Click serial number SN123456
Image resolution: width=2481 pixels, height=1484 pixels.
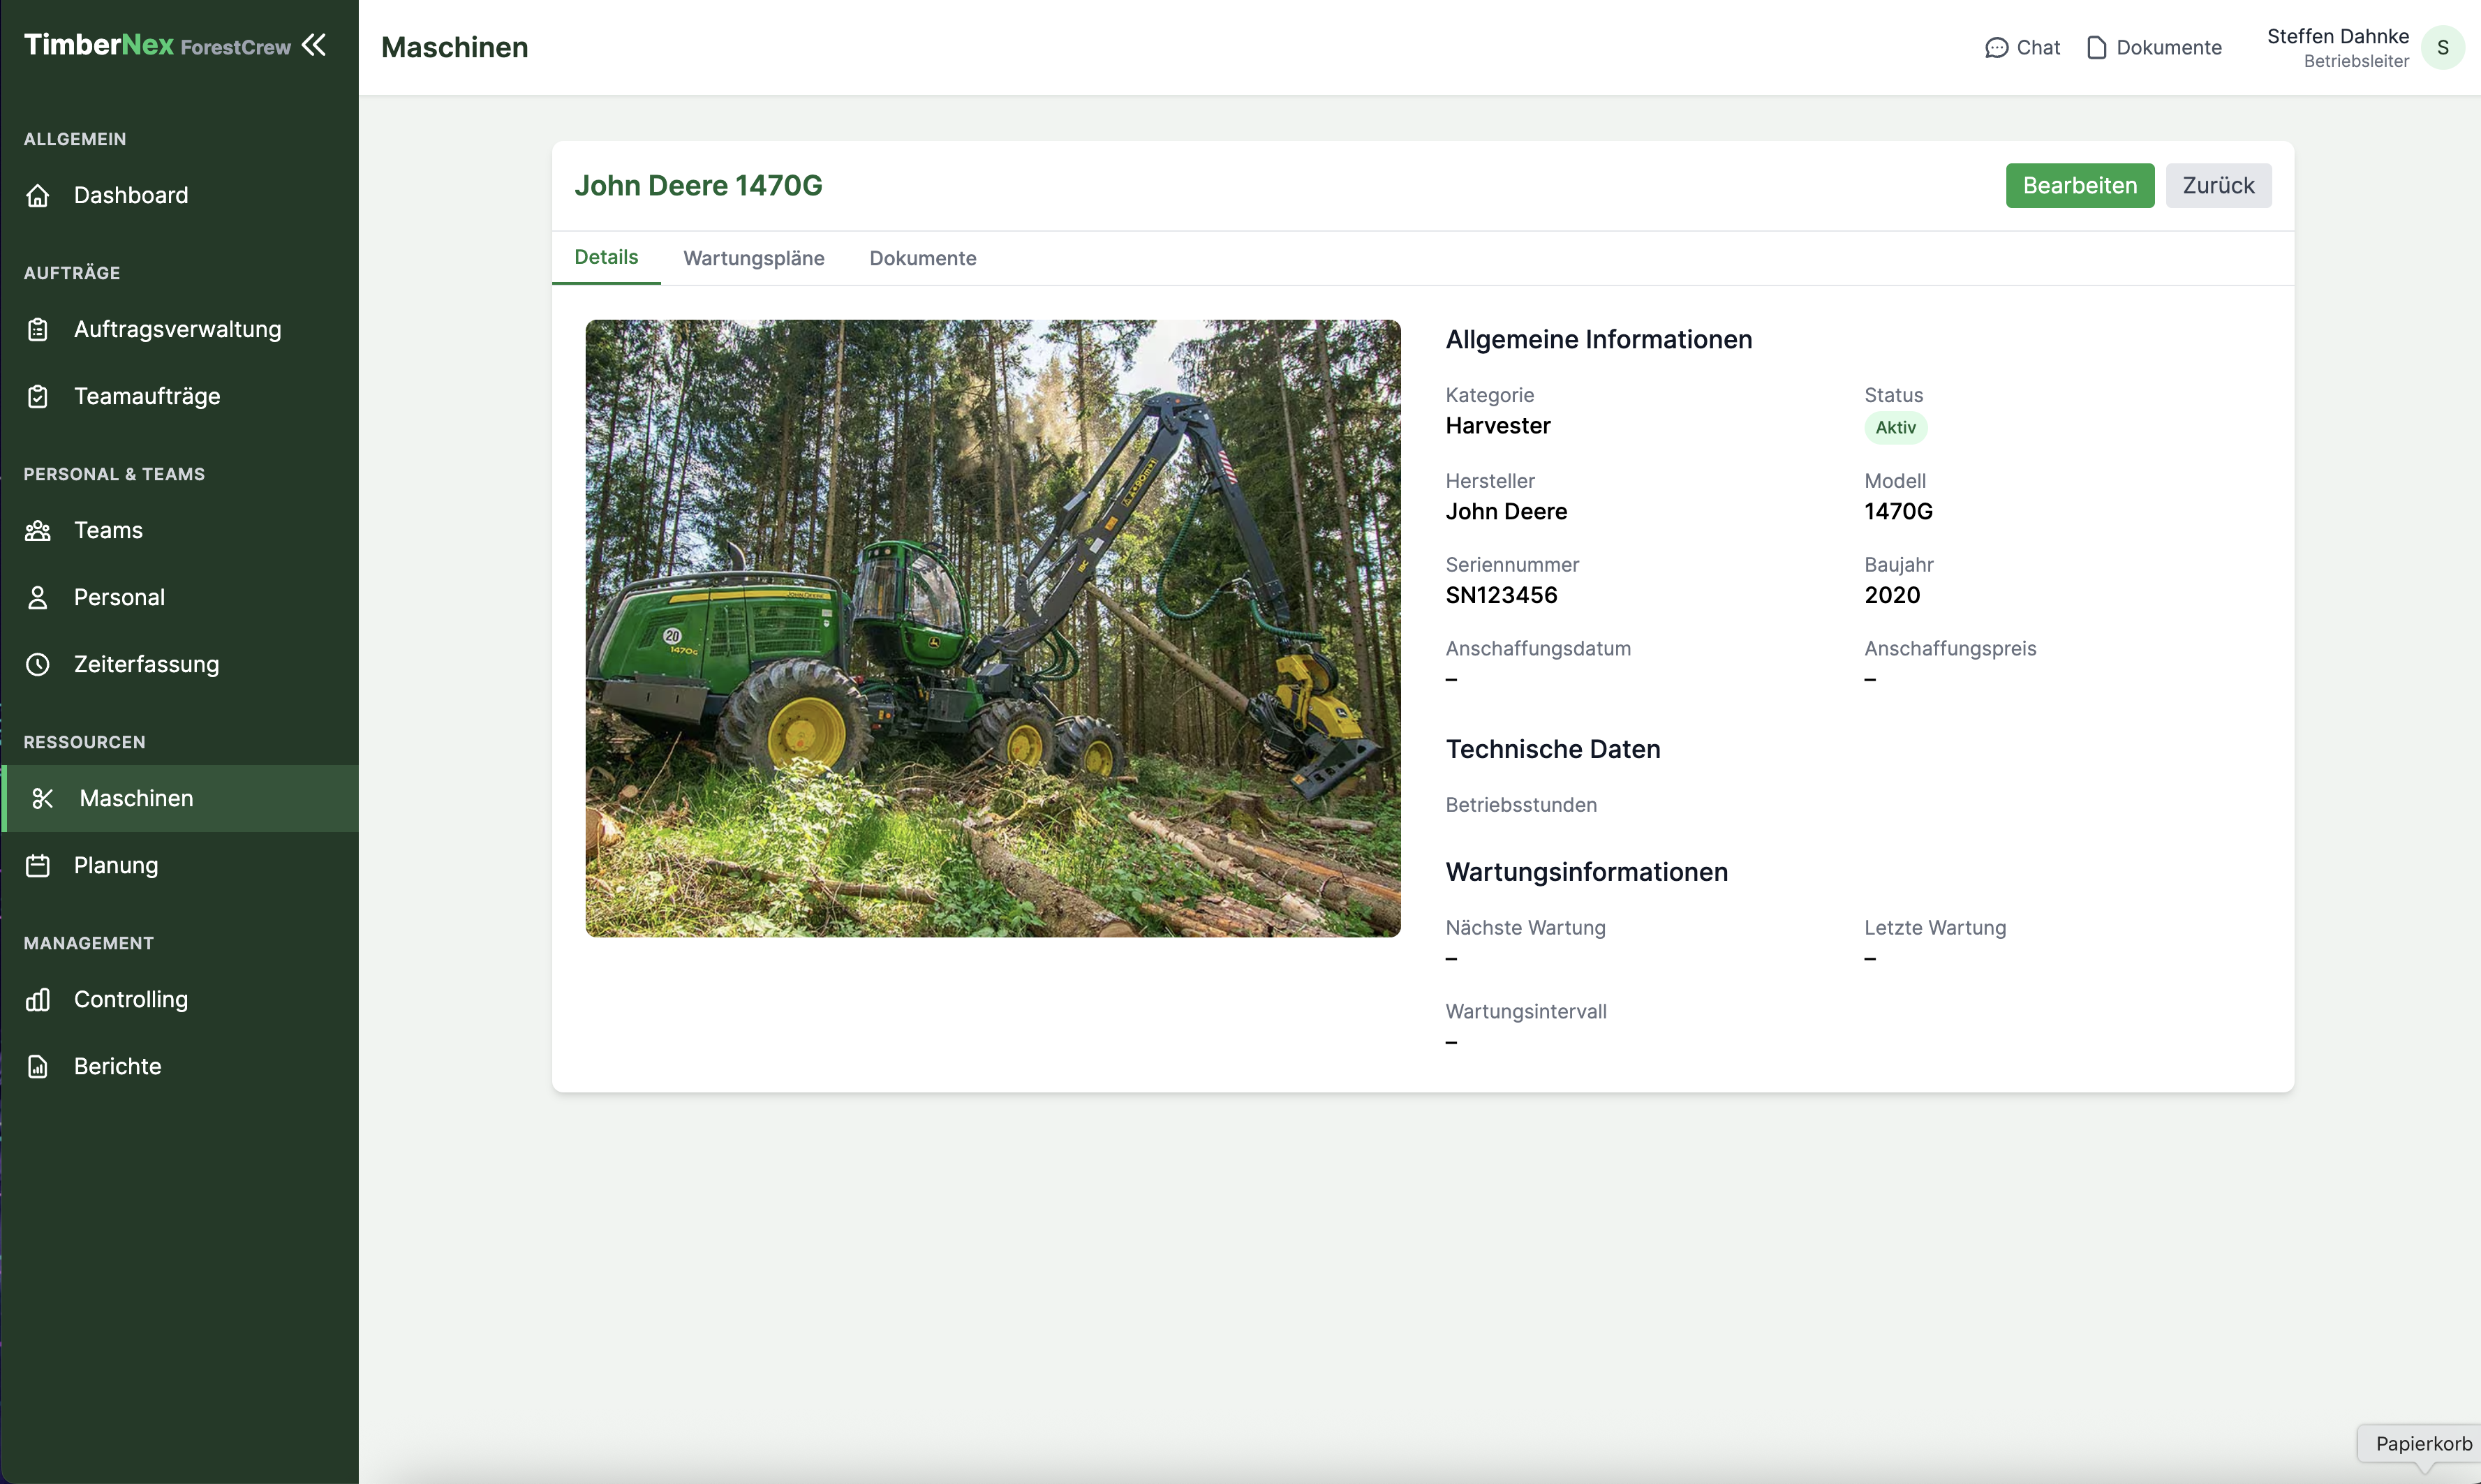(1501, 596)
